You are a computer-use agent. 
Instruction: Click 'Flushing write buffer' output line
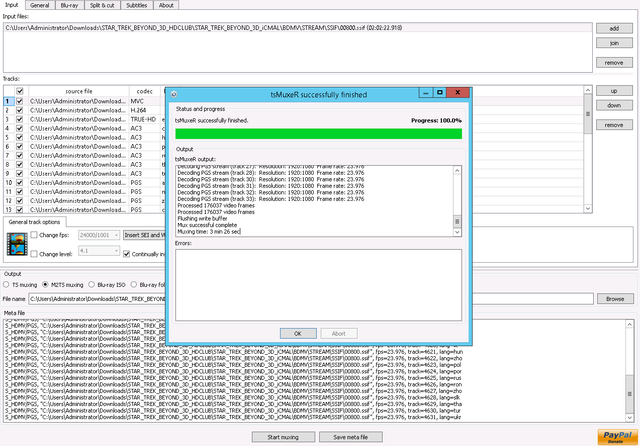202,218
